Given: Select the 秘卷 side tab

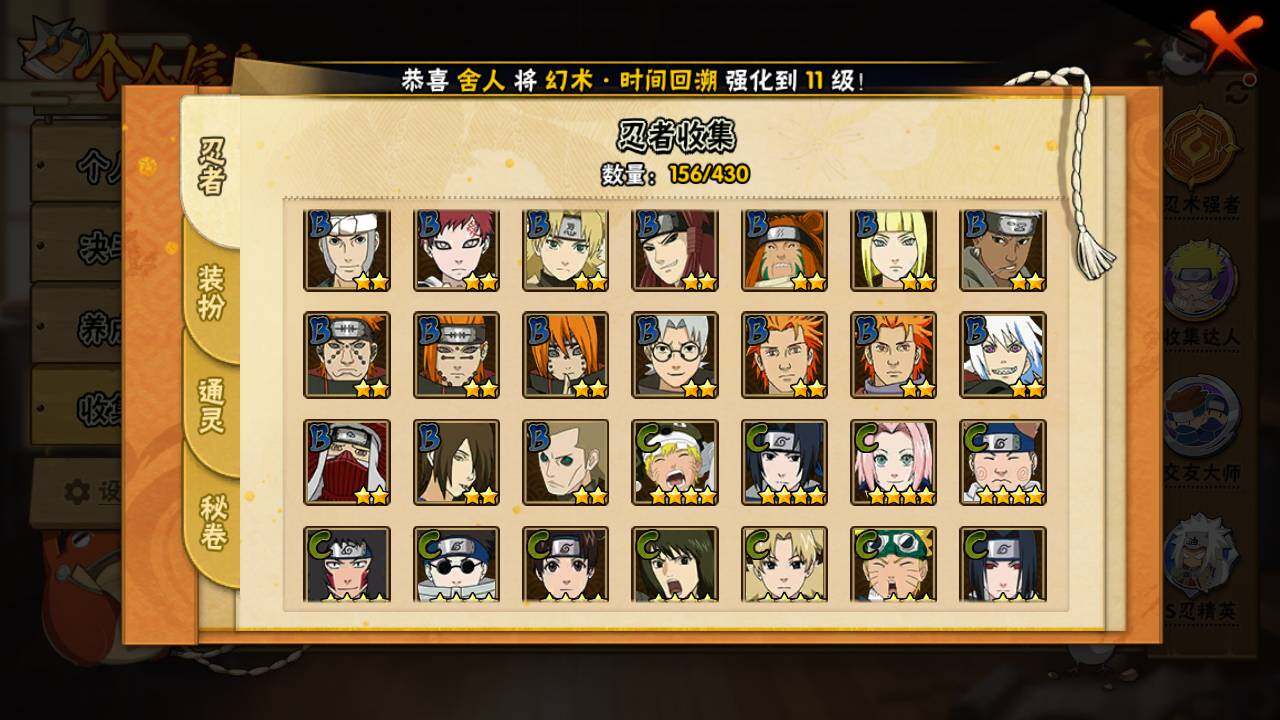Looking at the screenshot, I should tap(213, 522).
